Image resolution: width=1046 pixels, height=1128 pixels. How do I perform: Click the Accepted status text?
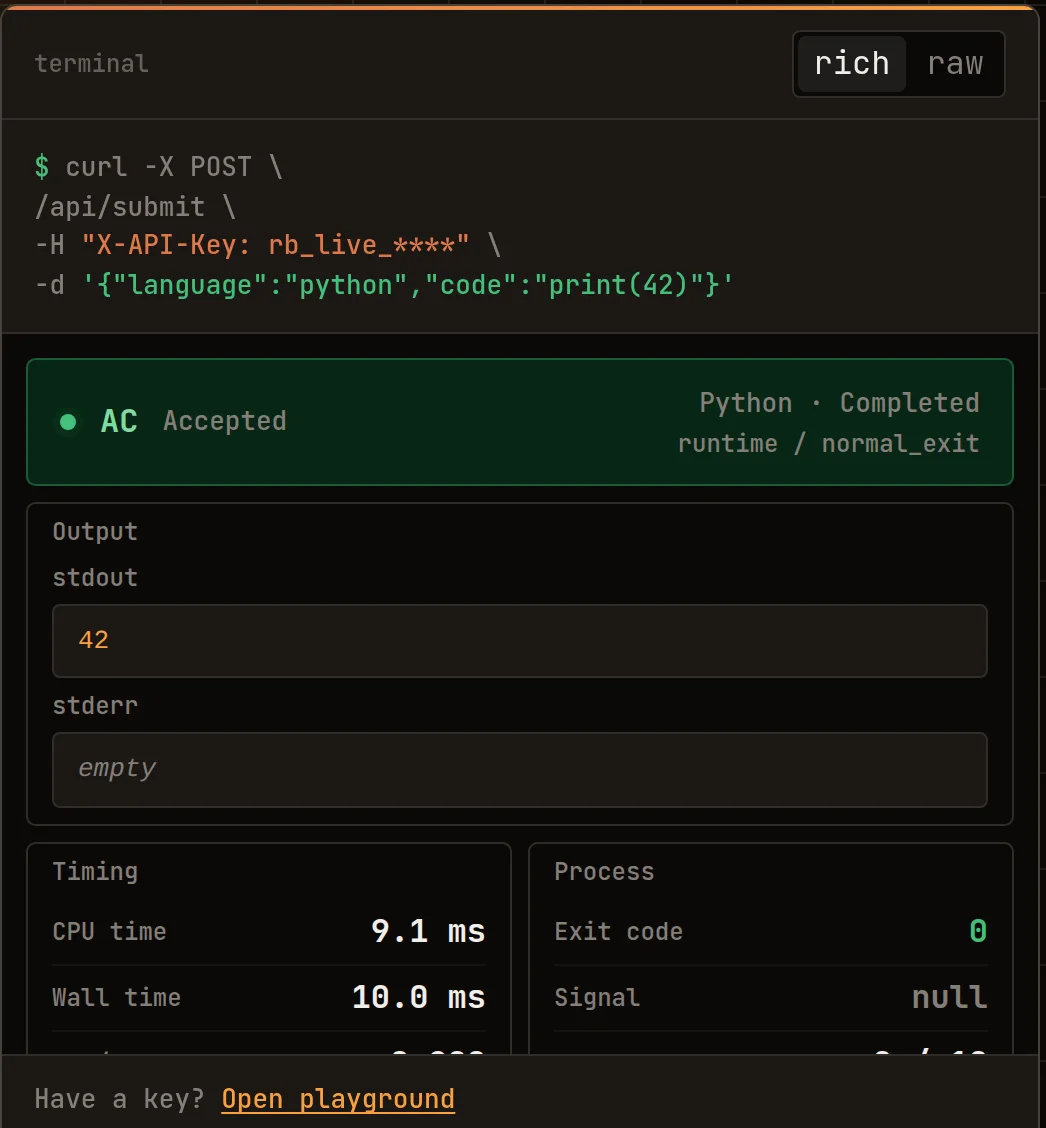coord(225,421)
